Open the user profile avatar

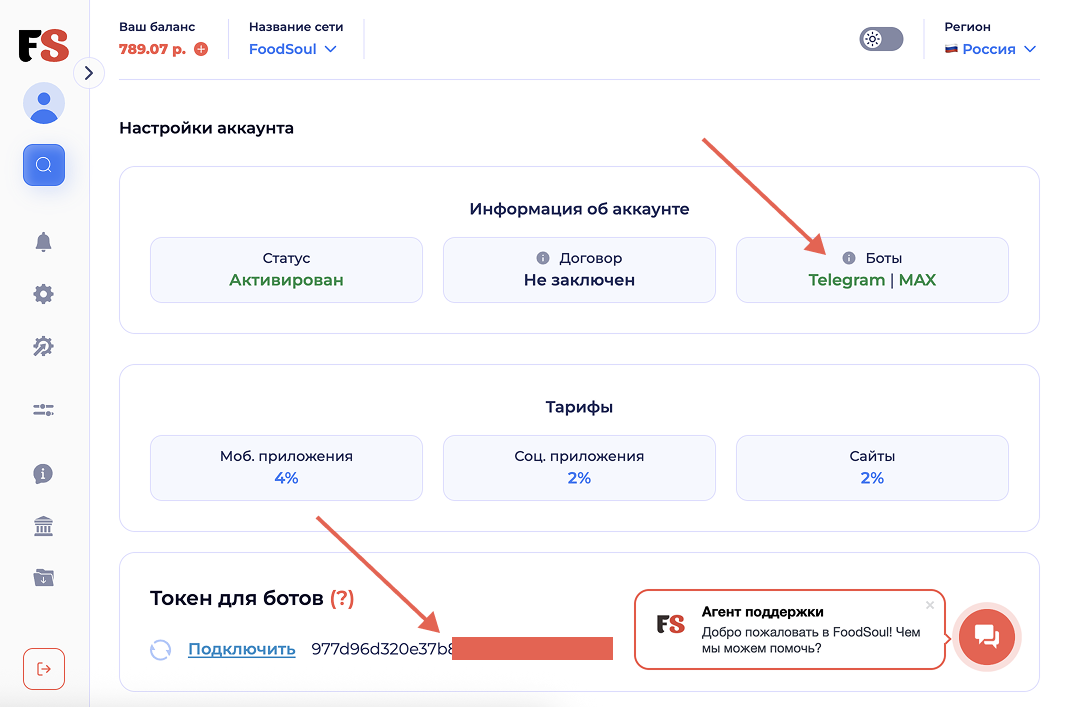click(44, 103)
